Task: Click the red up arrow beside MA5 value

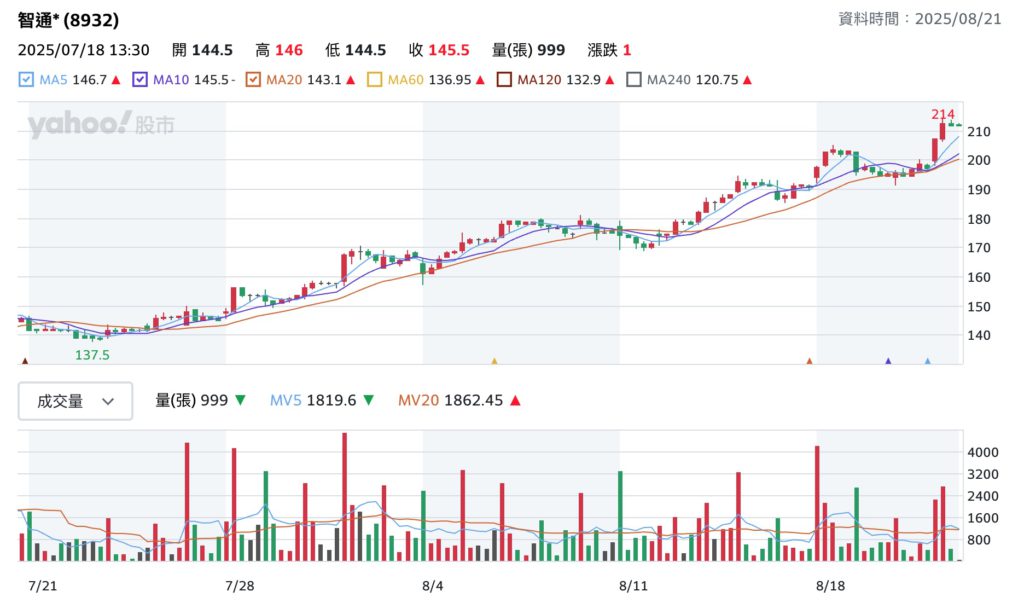Action: point(116,80)
